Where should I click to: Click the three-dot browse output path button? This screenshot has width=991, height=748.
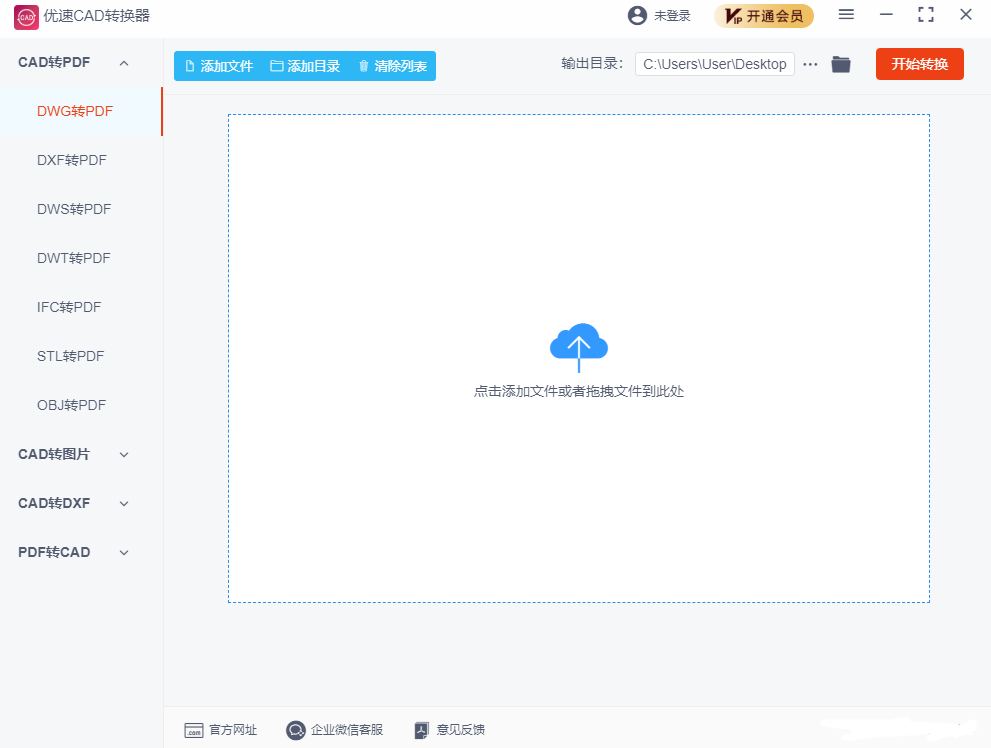coord(810,64)
